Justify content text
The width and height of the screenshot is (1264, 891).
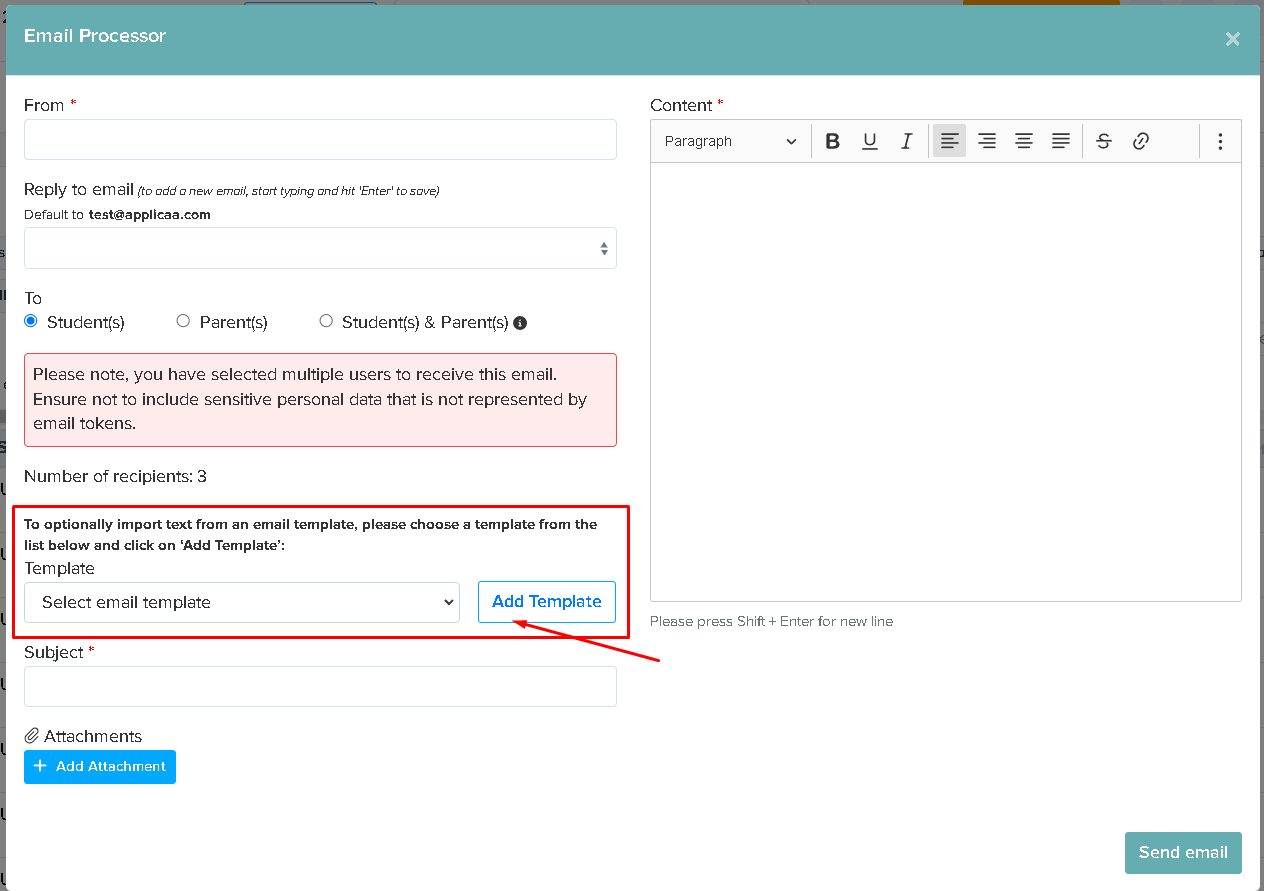1061,141
